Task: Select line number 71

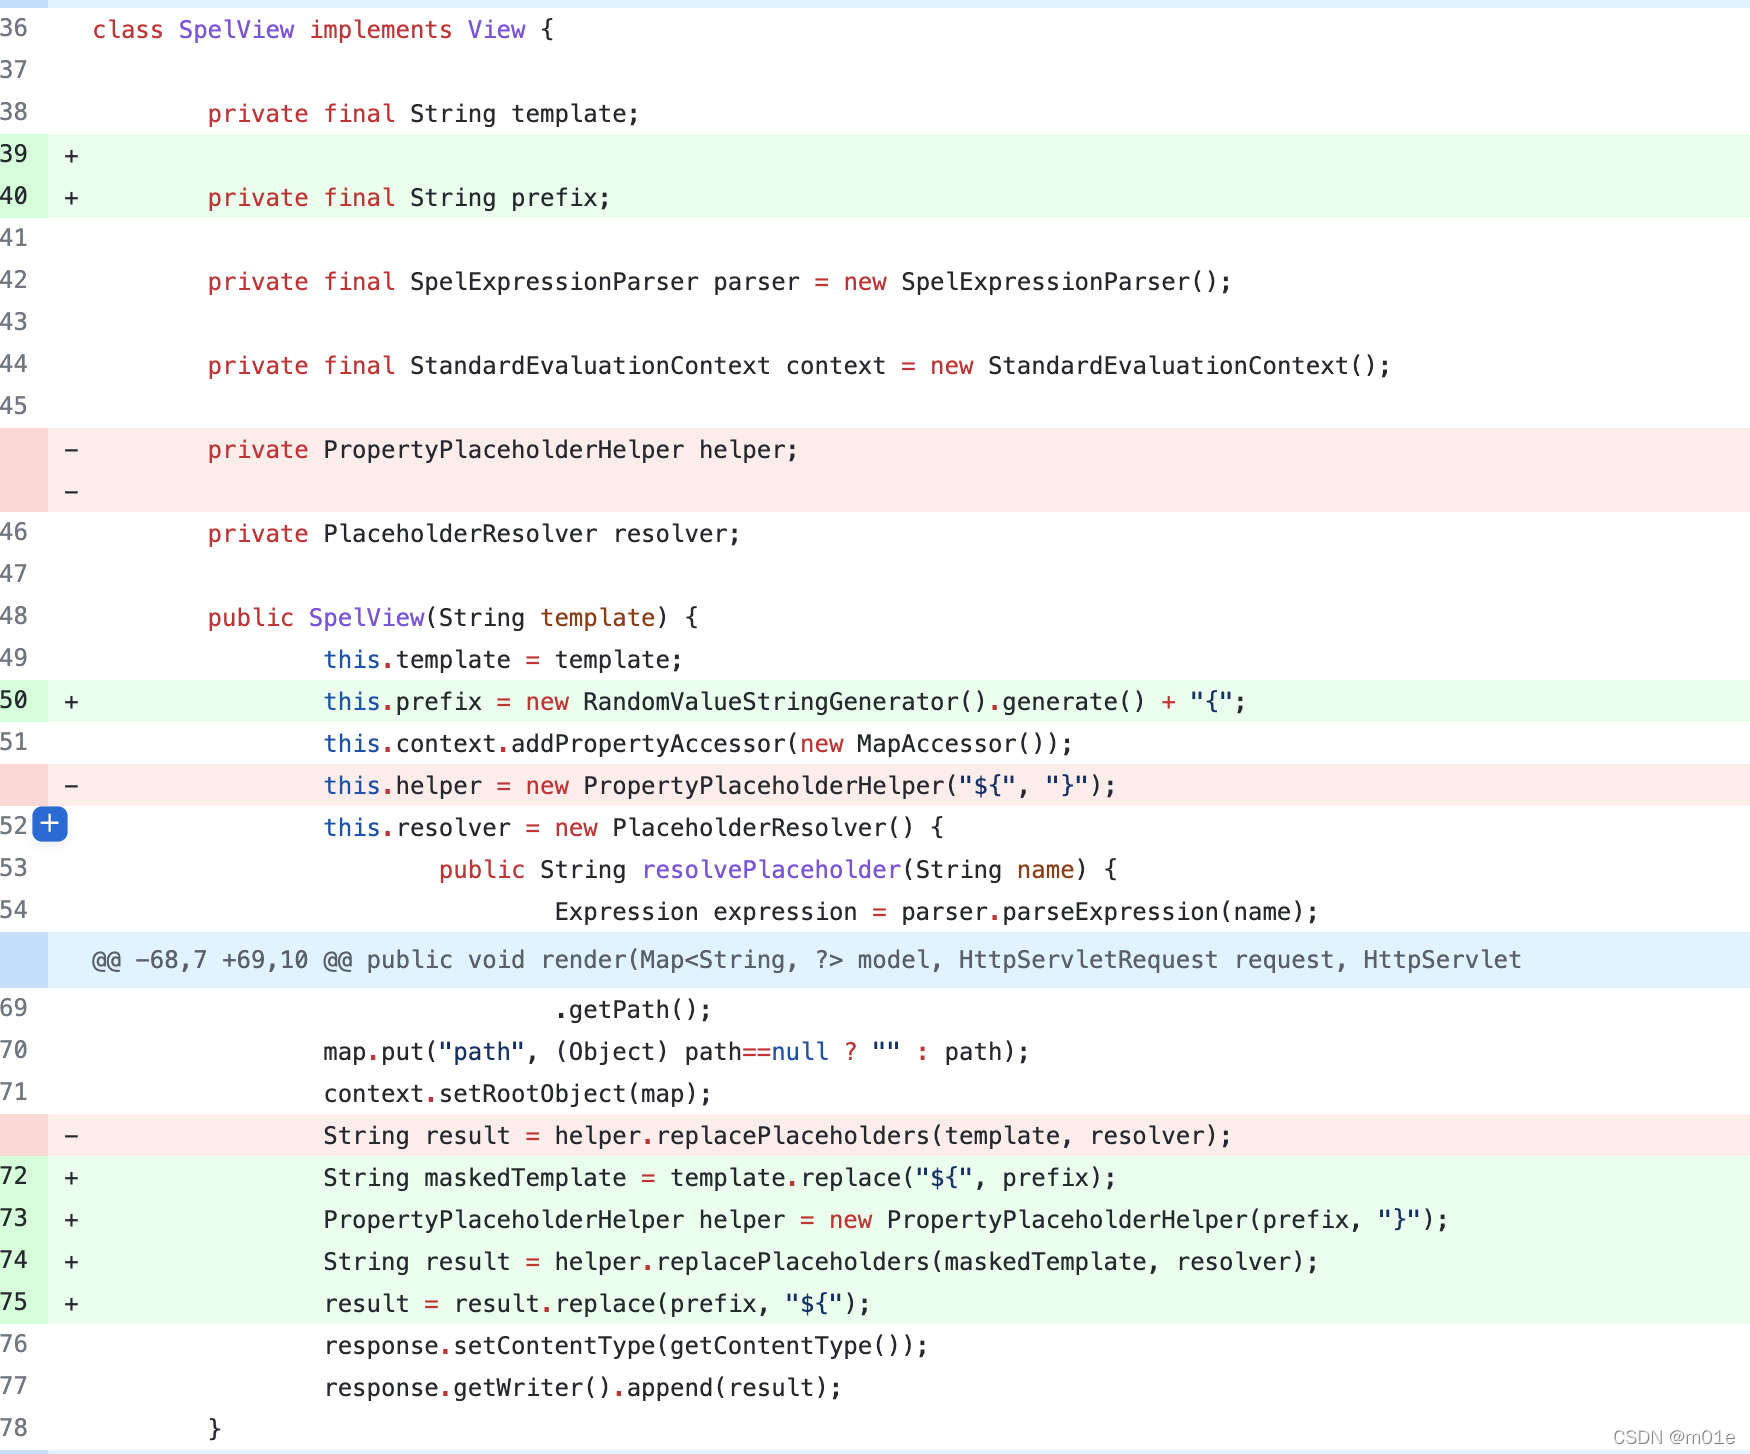Action: 14,1092
